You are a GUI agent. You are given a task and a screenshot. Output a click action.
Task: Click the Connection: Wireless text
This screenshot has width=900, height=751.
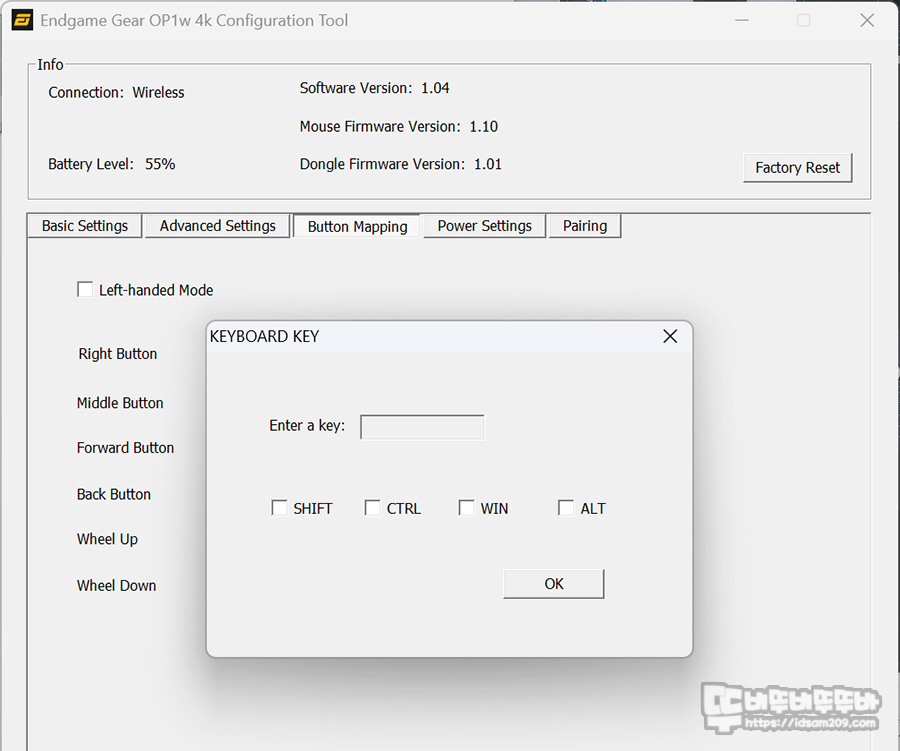[116, 92]
